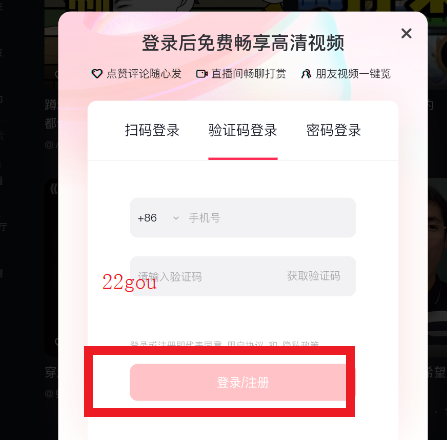Open the 密码登录 tab
The width and height of the screenshot is (447, 440).
tap(334, 130)
